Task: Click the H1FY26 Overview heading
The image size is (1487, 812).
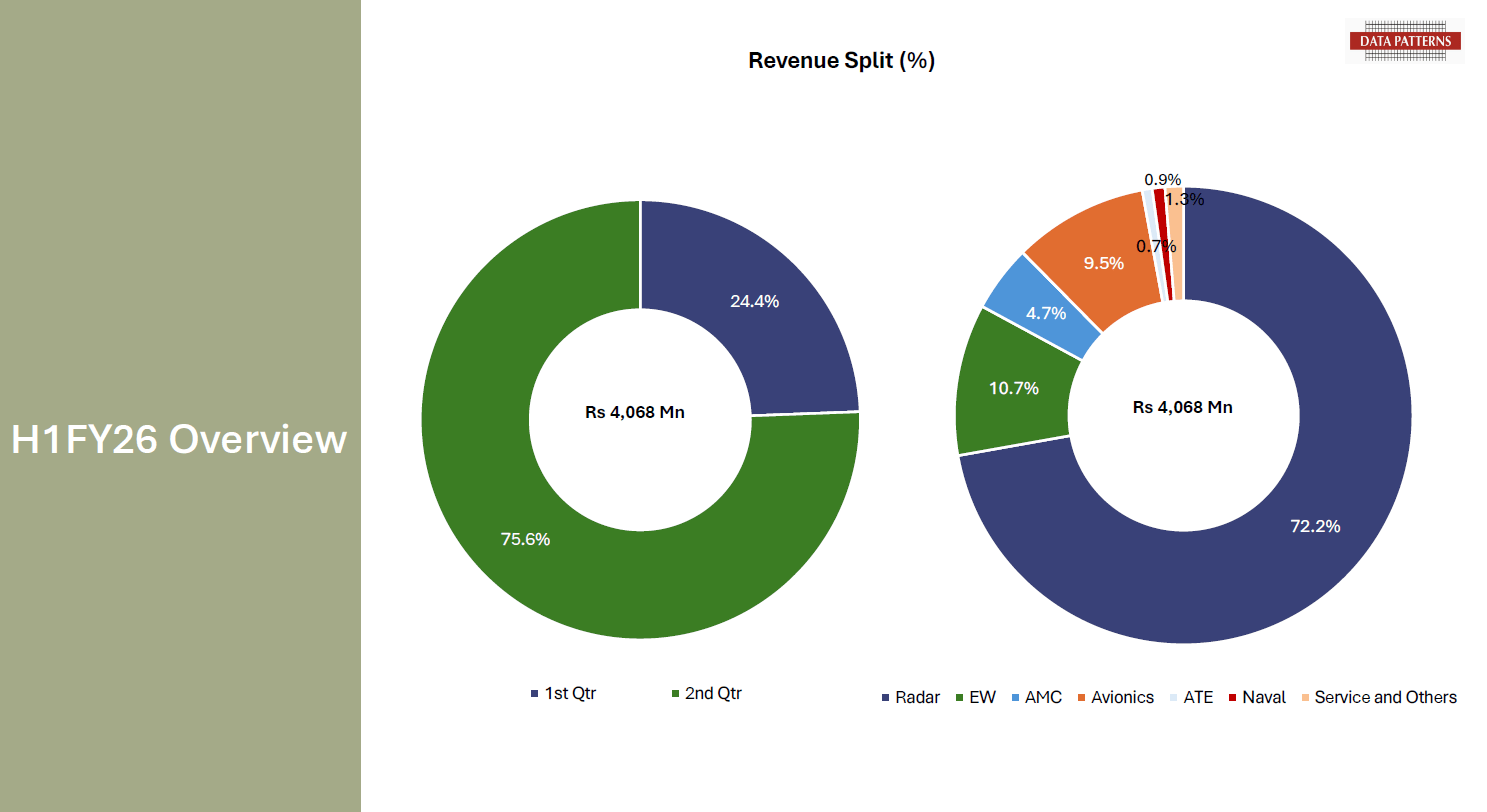Action: point(179,439)
